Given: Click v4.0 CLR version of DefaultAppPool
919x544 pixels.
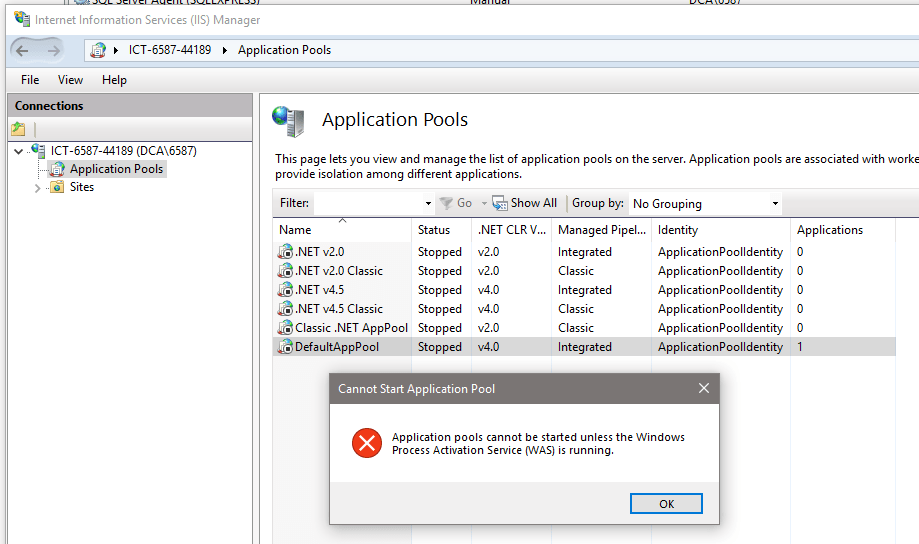Looking at the screenshot, I should coord(488,347).
